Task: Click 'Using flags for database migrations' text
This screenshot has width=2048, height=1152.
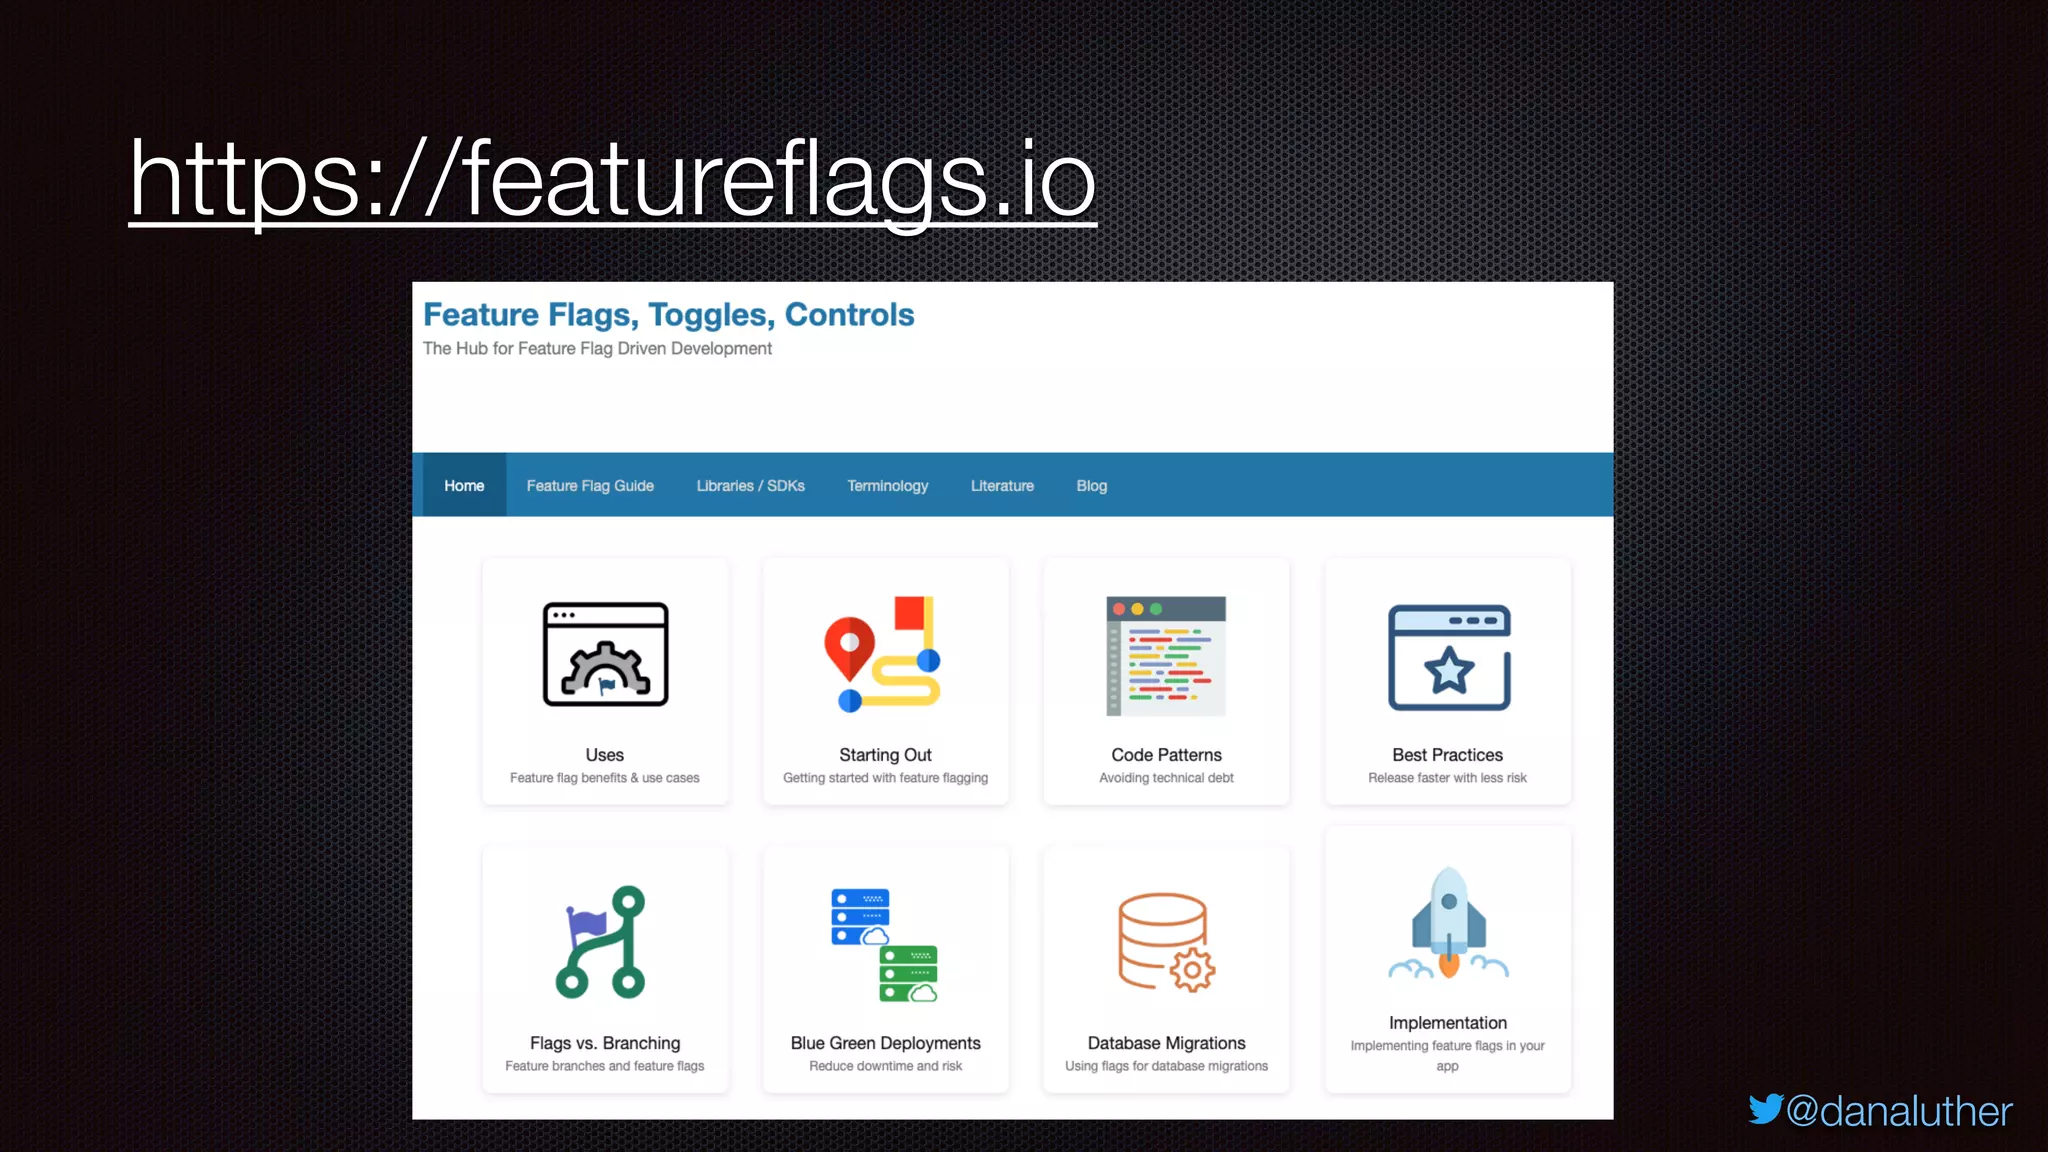Action: click(x=1166, y=1066)
